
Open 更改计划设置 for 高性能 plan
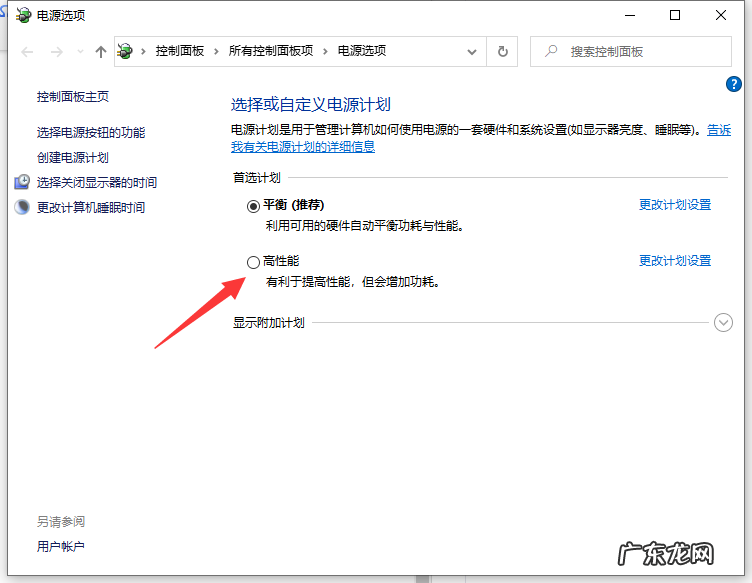tap(675, 261)
